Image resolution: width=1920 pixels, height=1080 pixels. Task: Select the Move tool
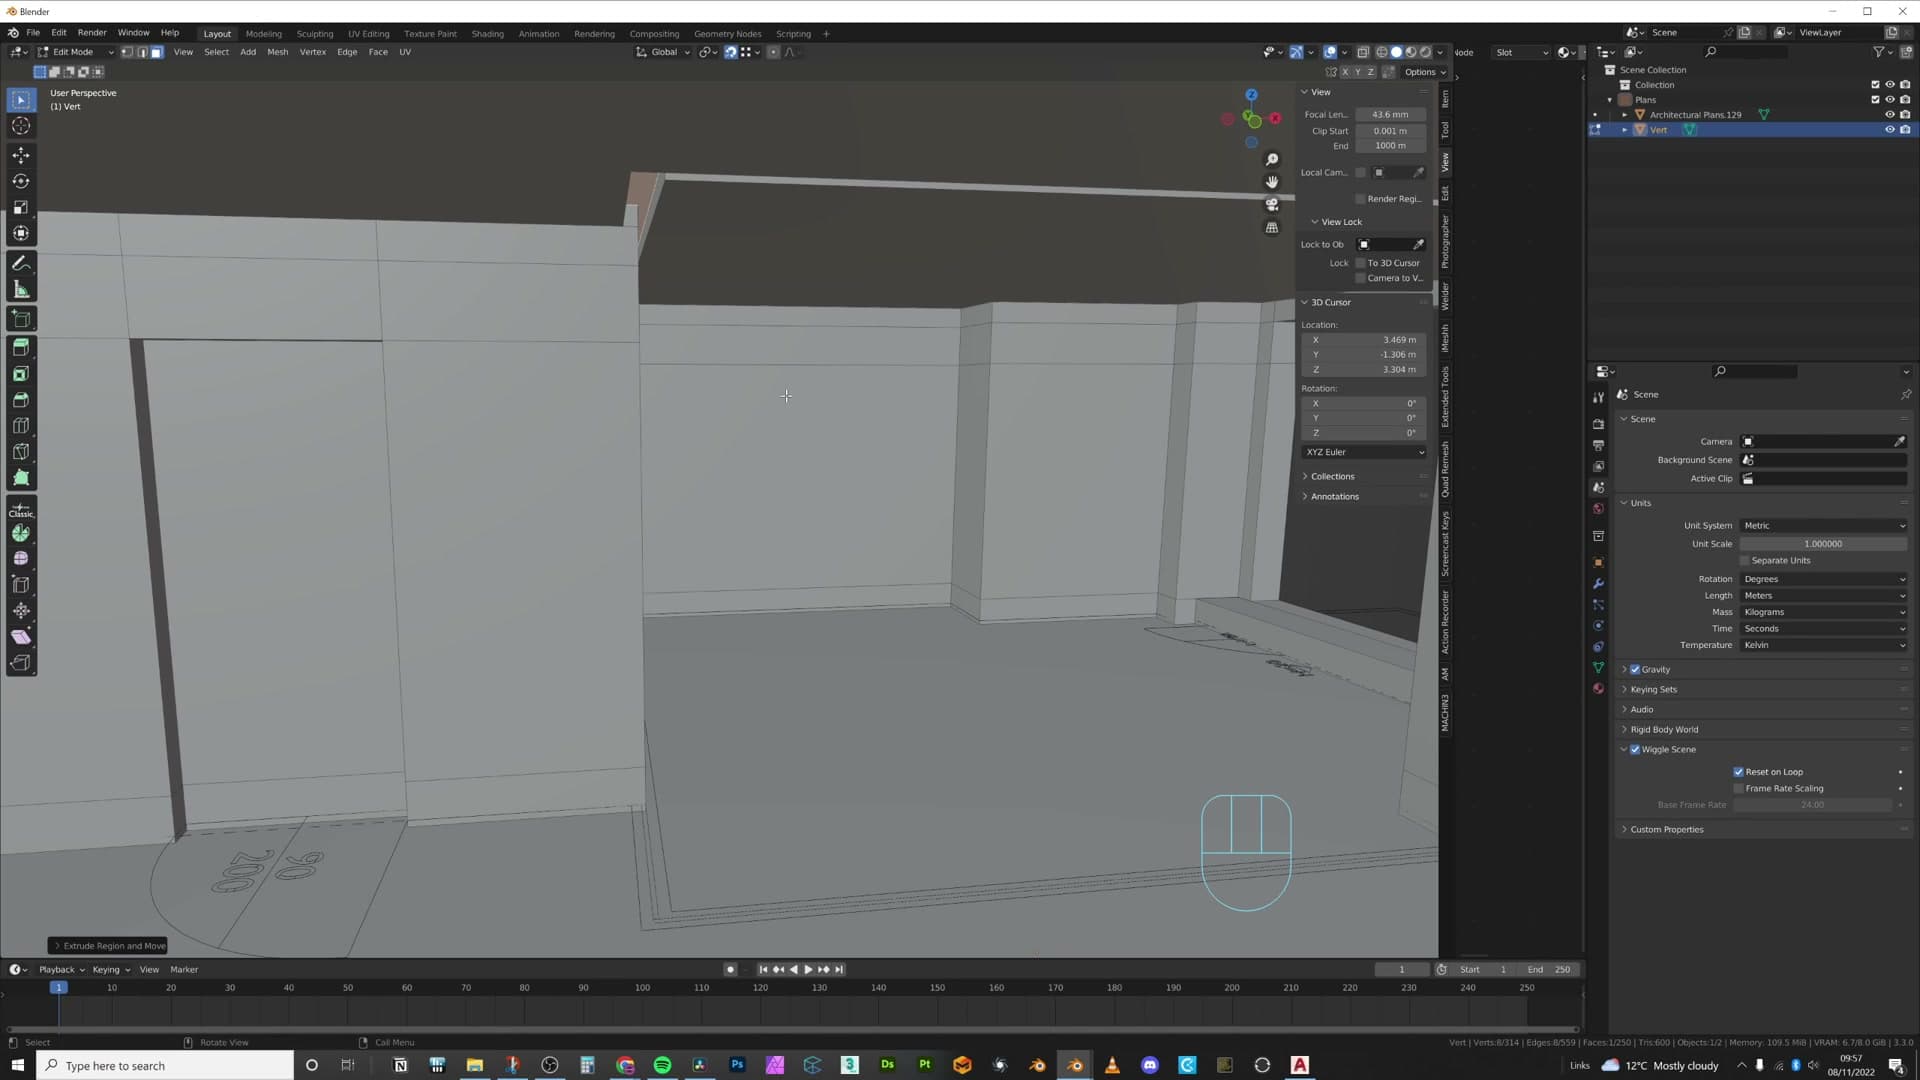click(x=21, y=155)
